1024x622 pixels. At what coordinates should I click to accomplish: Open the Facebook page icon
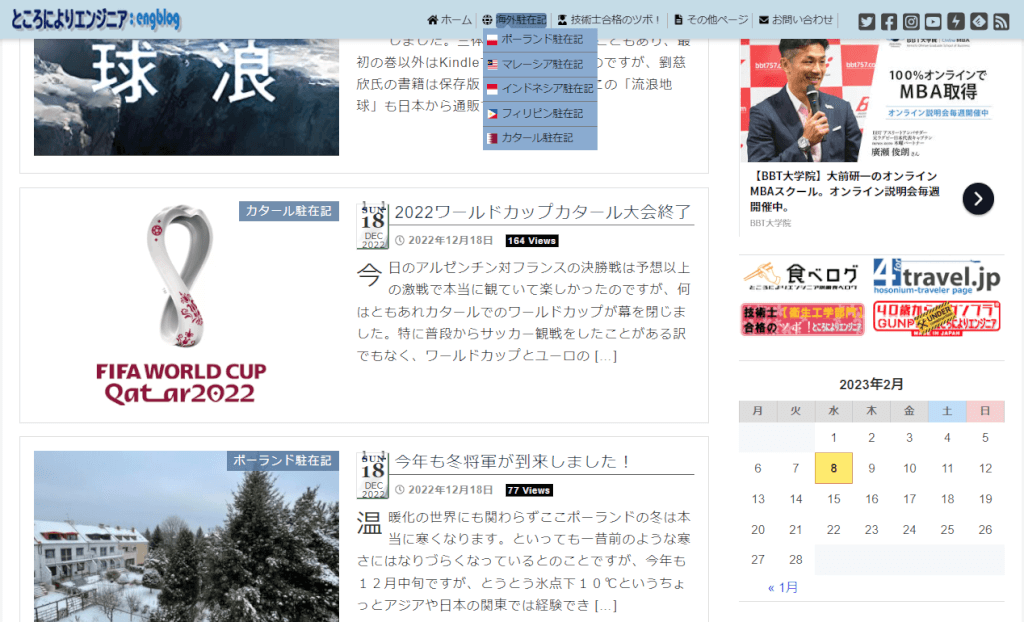click(x=889, y=22)
